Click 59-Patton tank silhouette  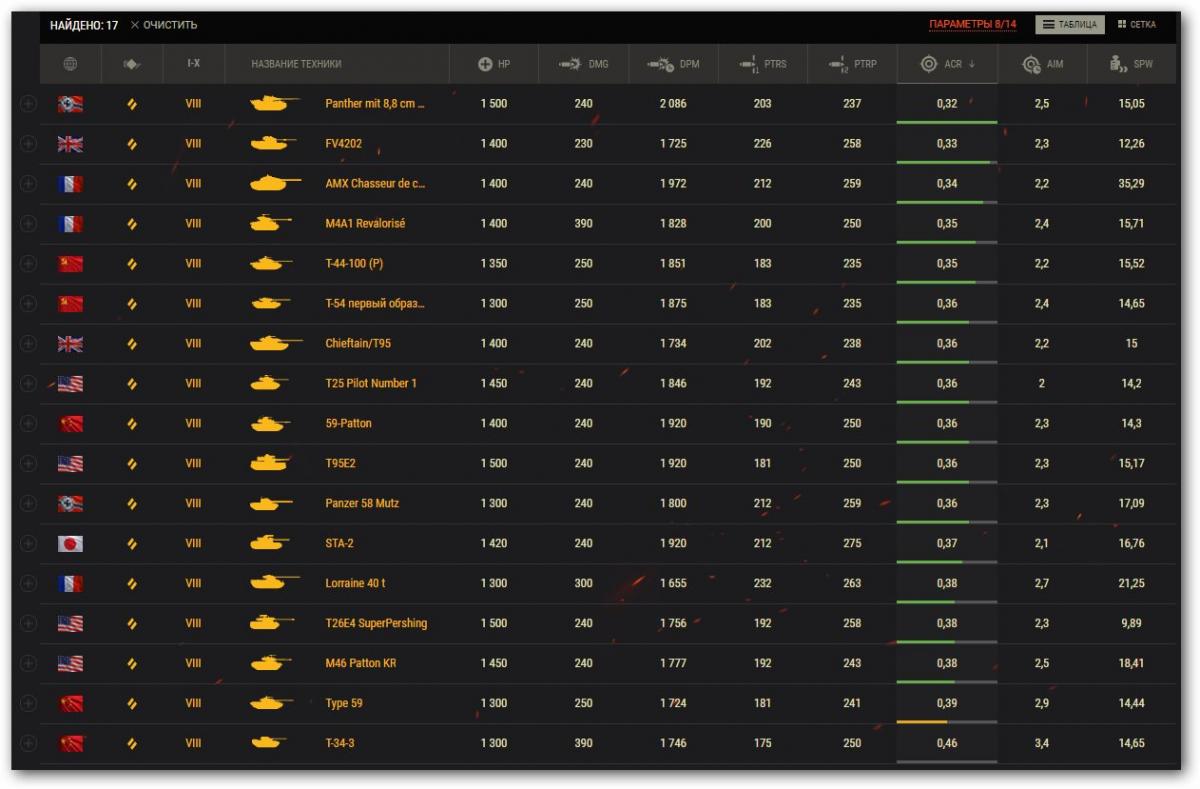270,424
